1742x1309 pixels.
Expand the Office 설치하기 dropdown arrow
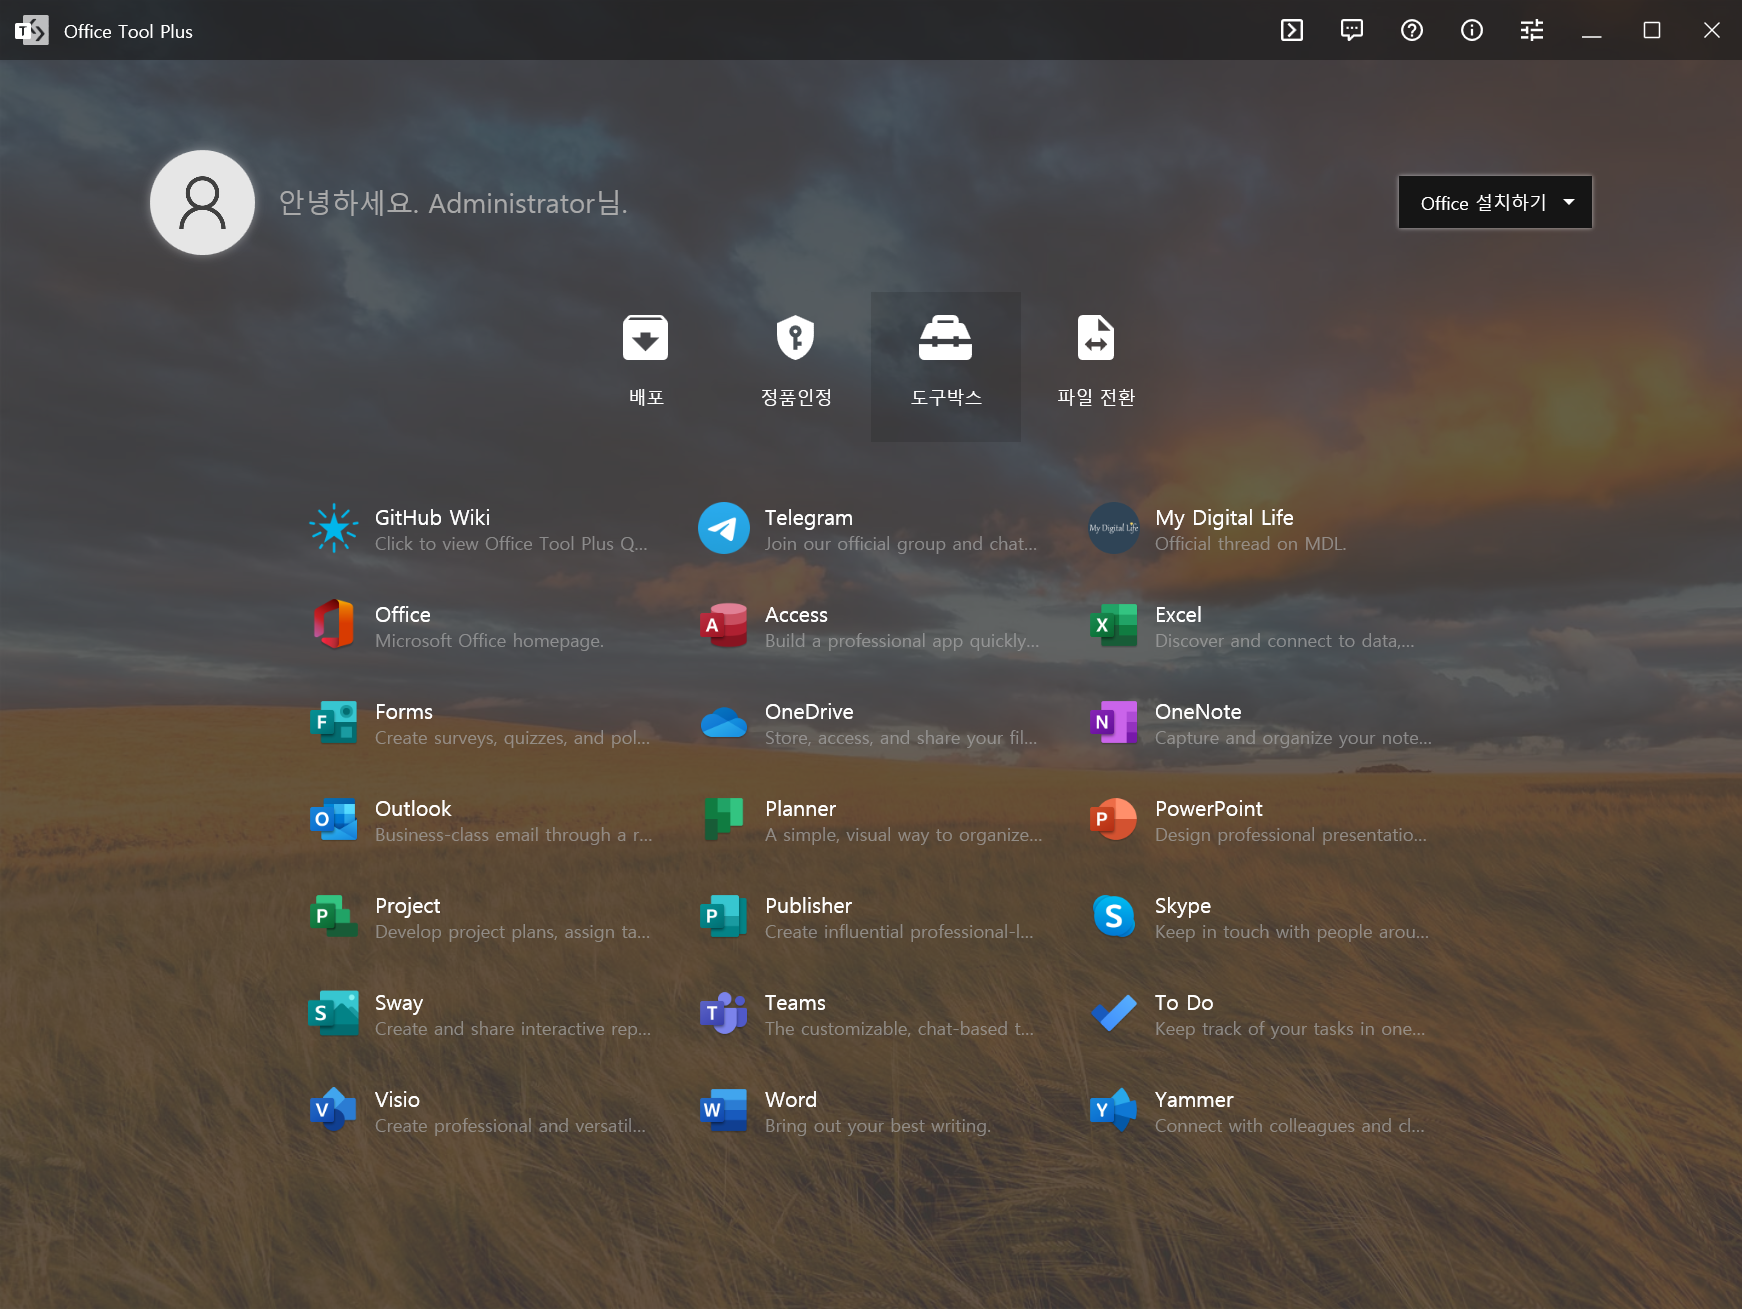(1569, 202)
